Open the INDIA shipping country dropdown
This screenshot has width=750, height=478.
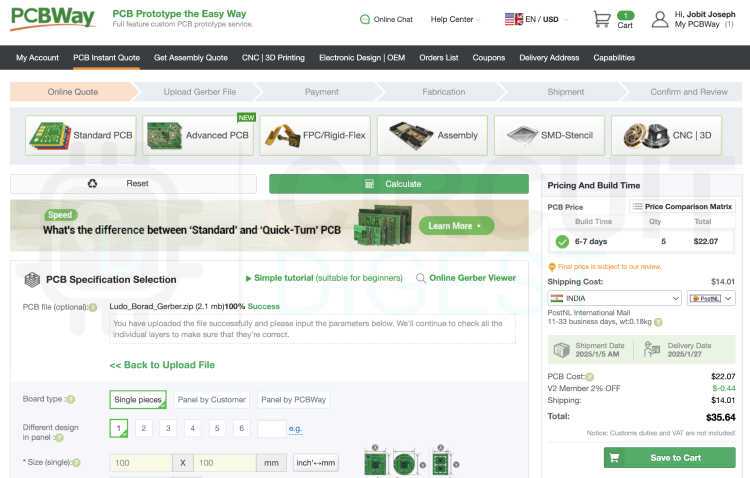pyautogui.click(x=615, y=299)
